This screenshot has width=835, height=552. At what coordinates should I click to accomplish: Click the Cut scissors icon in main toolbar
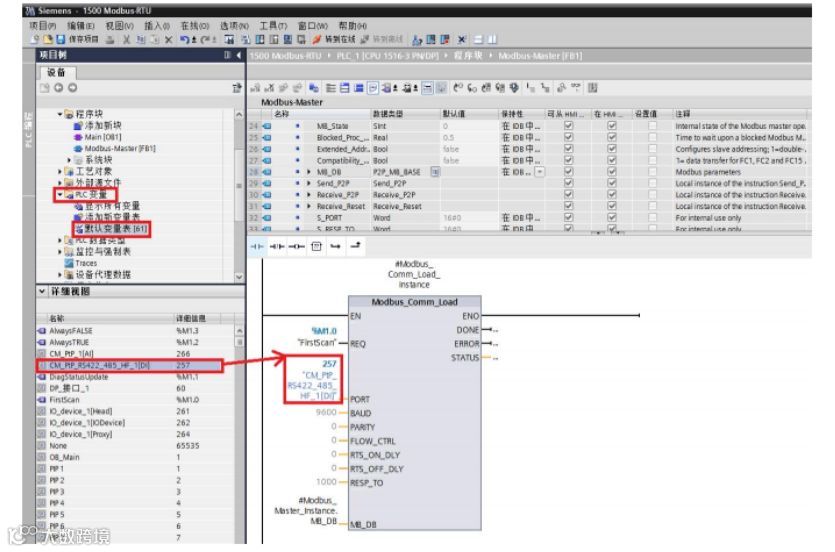[127, 39]
